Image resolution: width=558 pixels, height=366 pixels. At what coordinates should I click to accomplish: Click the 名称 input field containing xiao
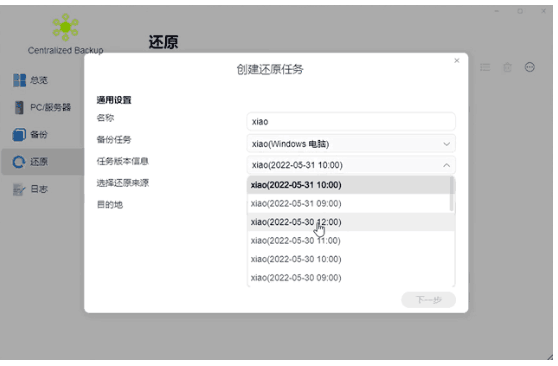pyautogui.click(x=351, y=122)
